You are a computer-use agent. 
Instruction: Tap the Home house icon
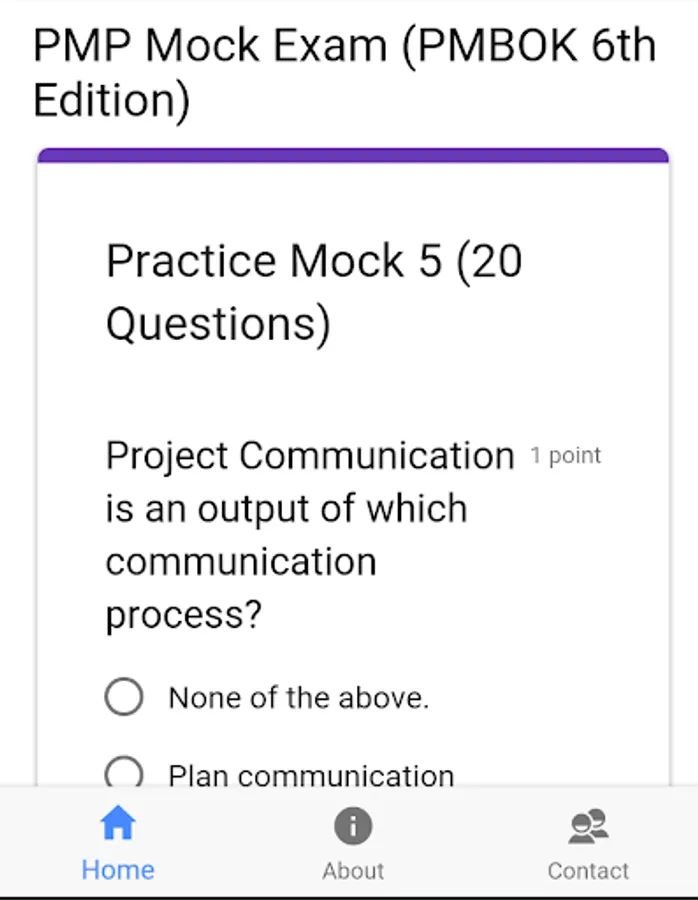coord(118,825)
